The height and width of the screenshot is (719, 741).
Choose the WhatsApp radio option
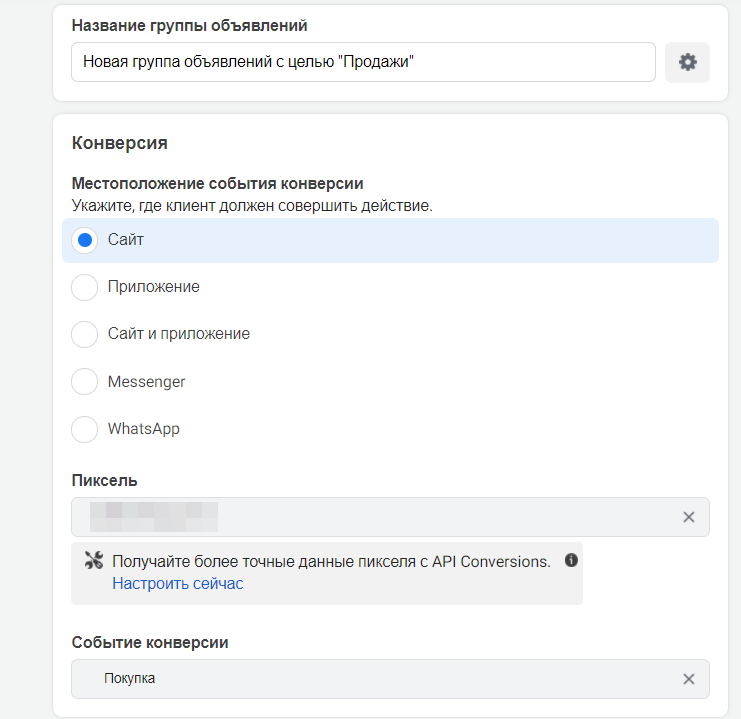pyautogui.click(x=86, y=429)
